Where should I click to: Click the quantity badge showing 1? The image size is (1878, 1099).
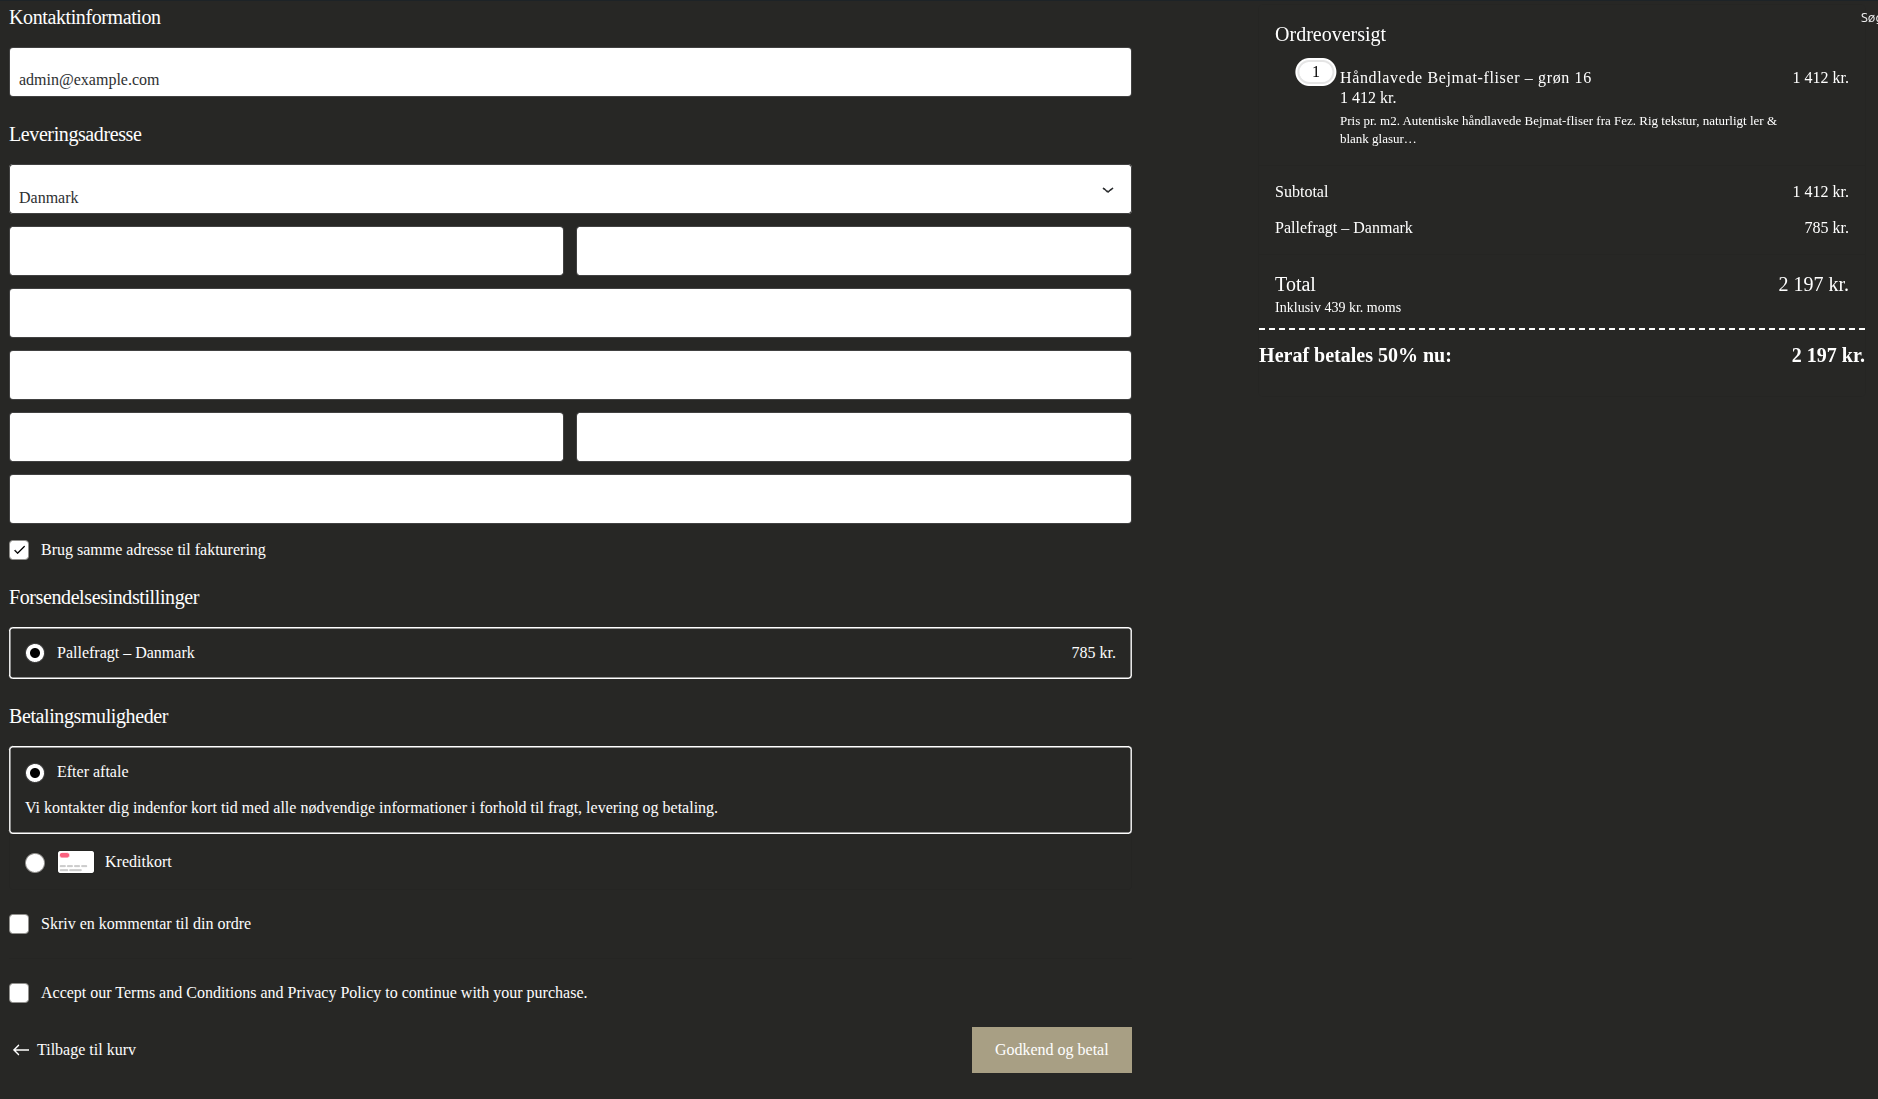(1315, 72)
